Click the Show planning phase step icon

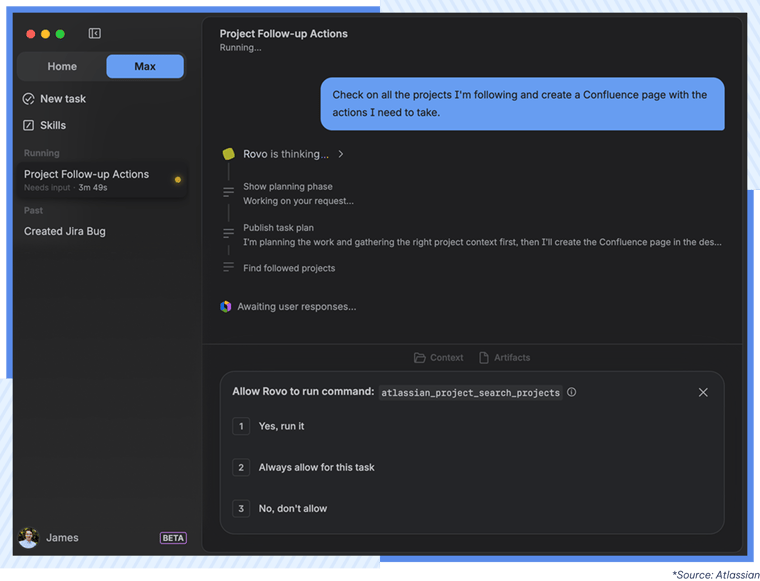228,192
